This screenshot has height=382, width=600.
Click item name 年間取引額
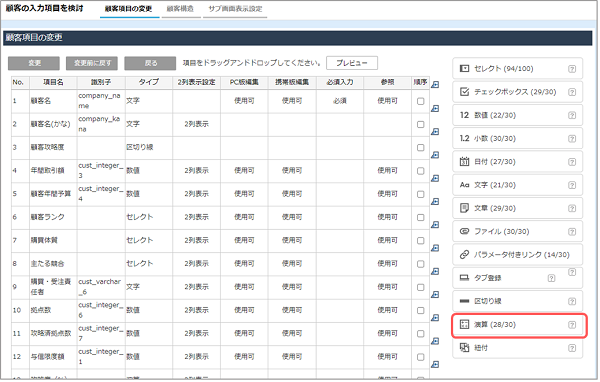point(47,171)
